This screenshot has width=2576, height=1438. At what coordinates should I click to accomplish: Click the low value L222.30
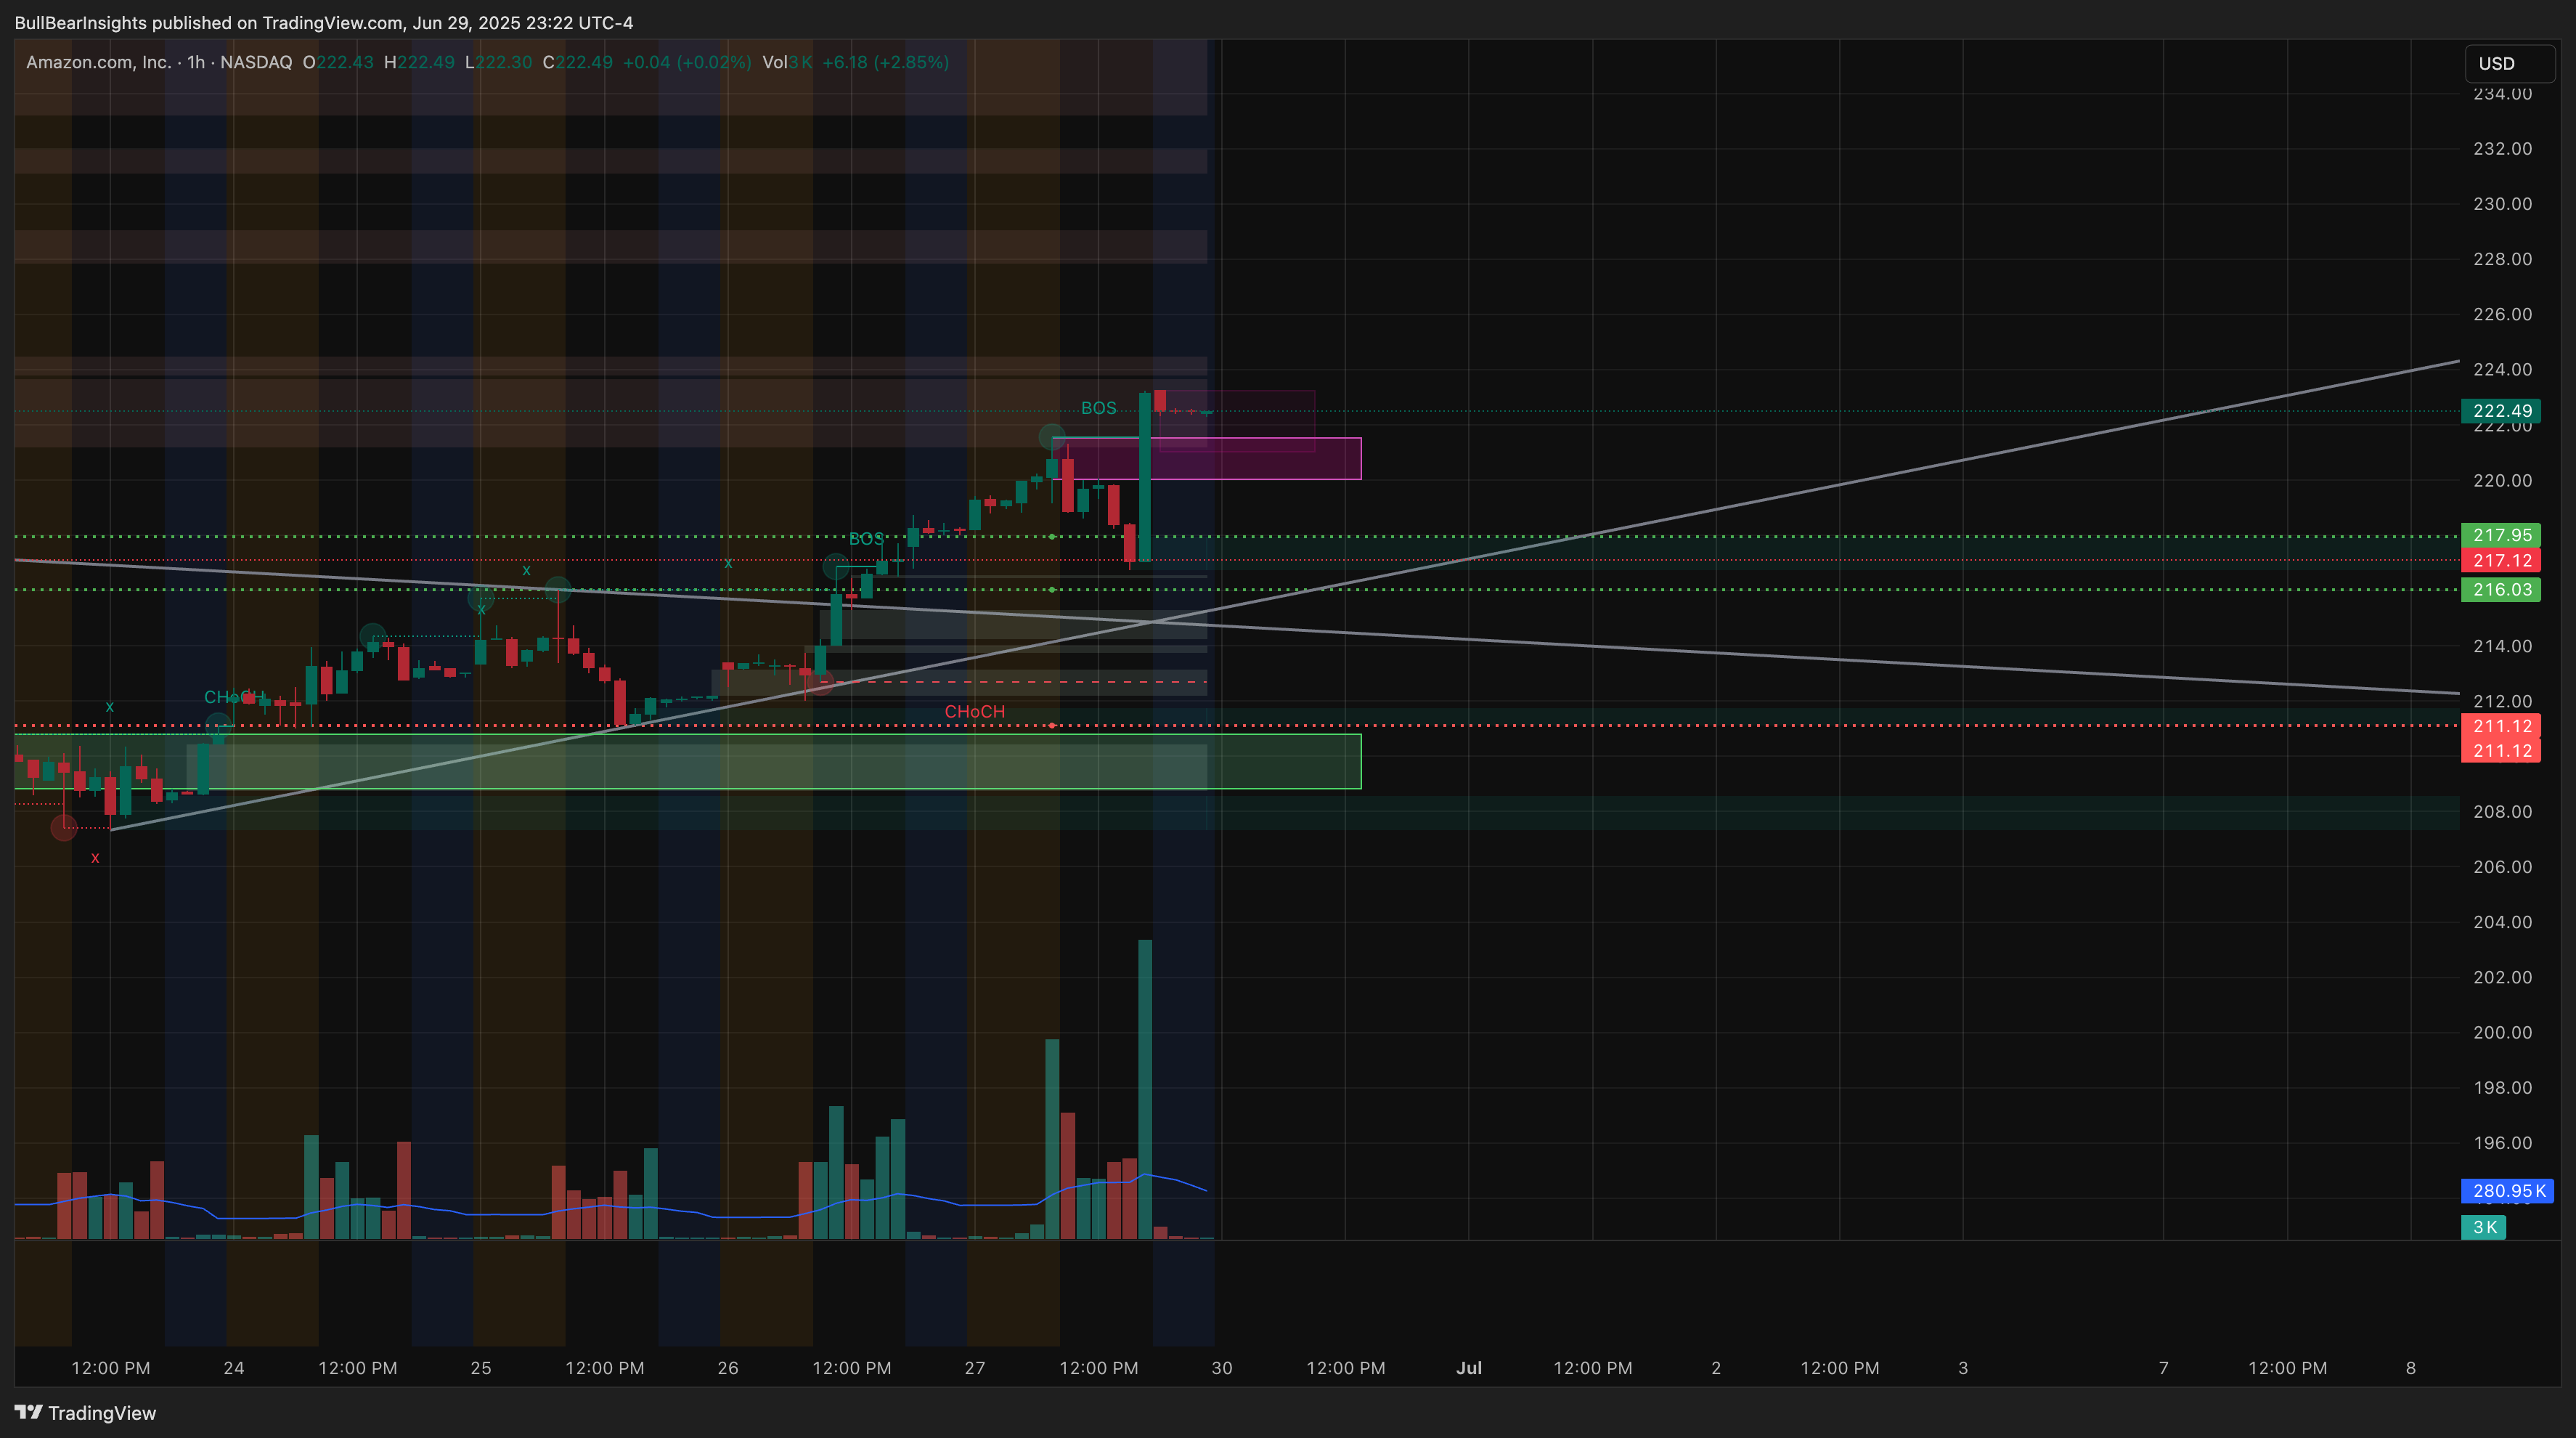click(498, 62)
